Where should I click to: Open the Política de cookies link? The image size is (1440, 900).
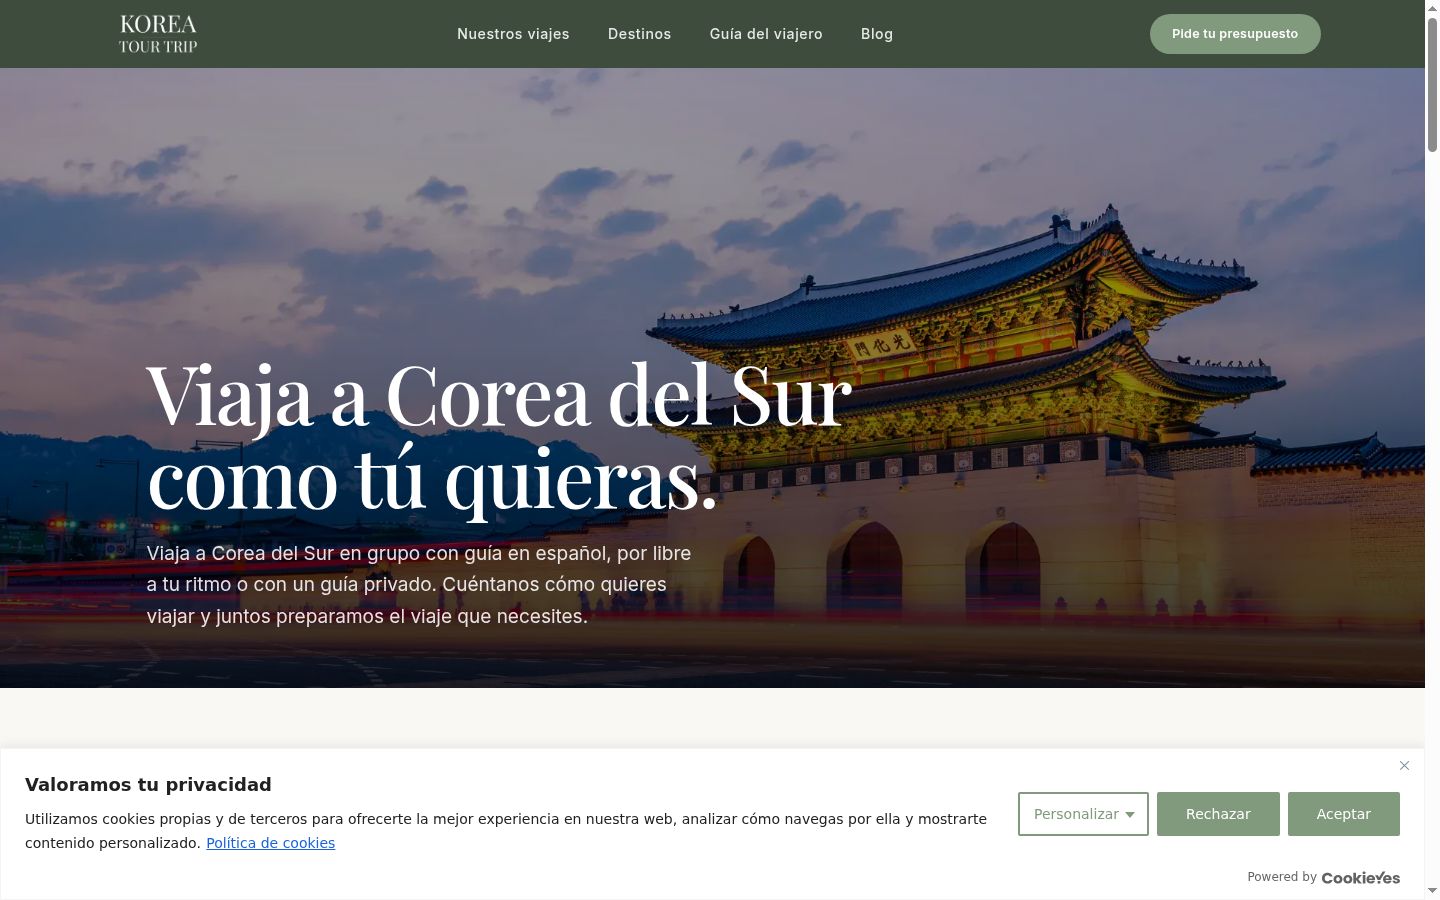pyautogui.click(x=270, y=843)
